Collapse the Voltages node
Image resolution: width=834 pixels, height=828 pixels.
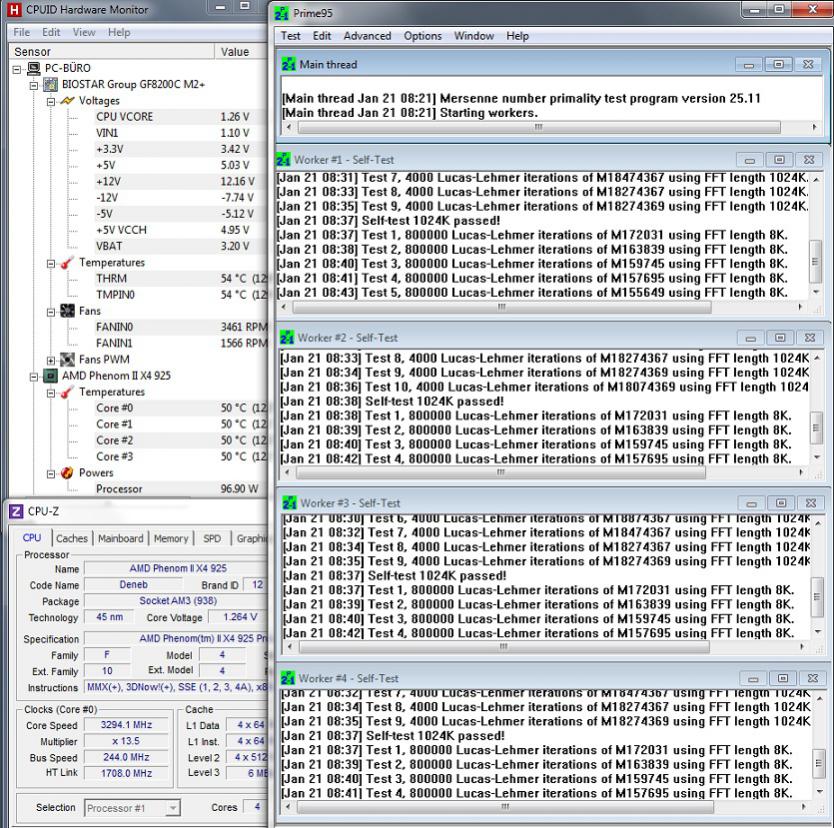pyautogui.click(x=51, y=101)
